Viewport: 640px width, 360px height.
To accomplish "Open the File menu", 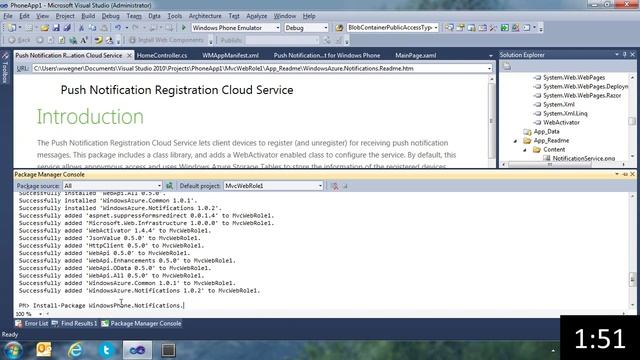I will point(8,16).
